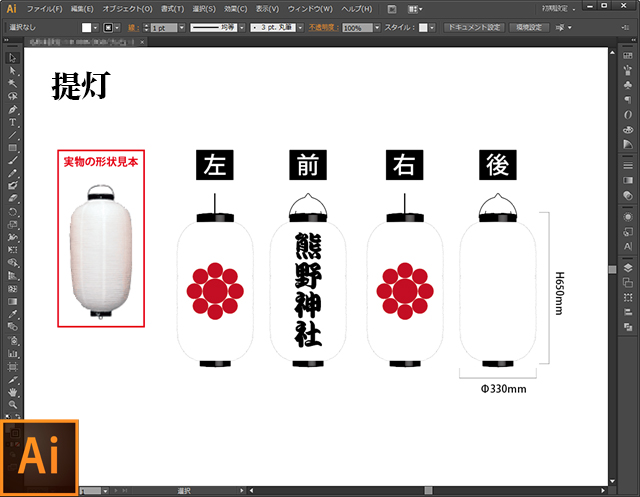Click the 環境設定 button
The image size is (640, 497).
point(529,27)
